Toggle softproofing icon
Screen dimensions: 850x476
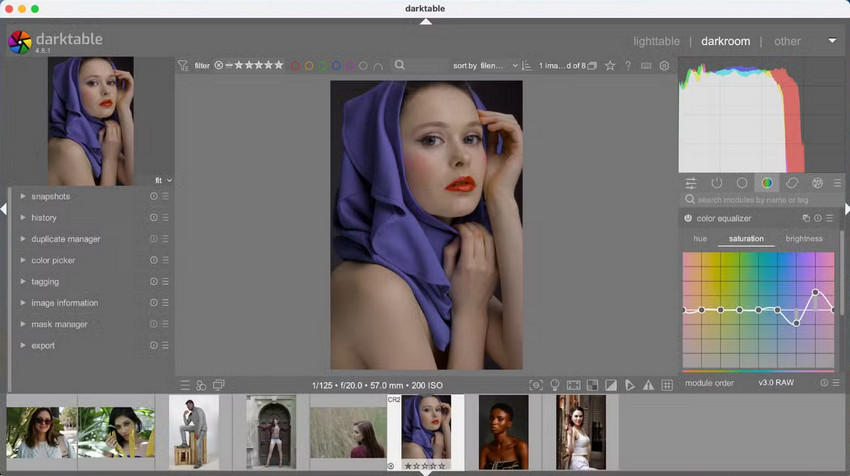tap(629, 385)
